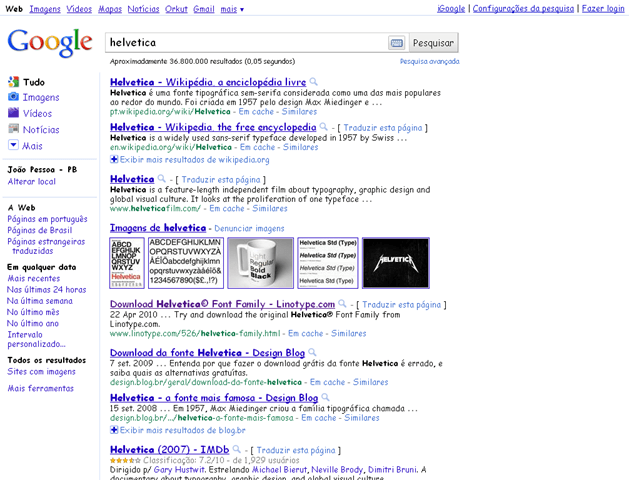The image size is (629, 480).
Task: Click the film icon for Vídeos
Action: [13, 113]
